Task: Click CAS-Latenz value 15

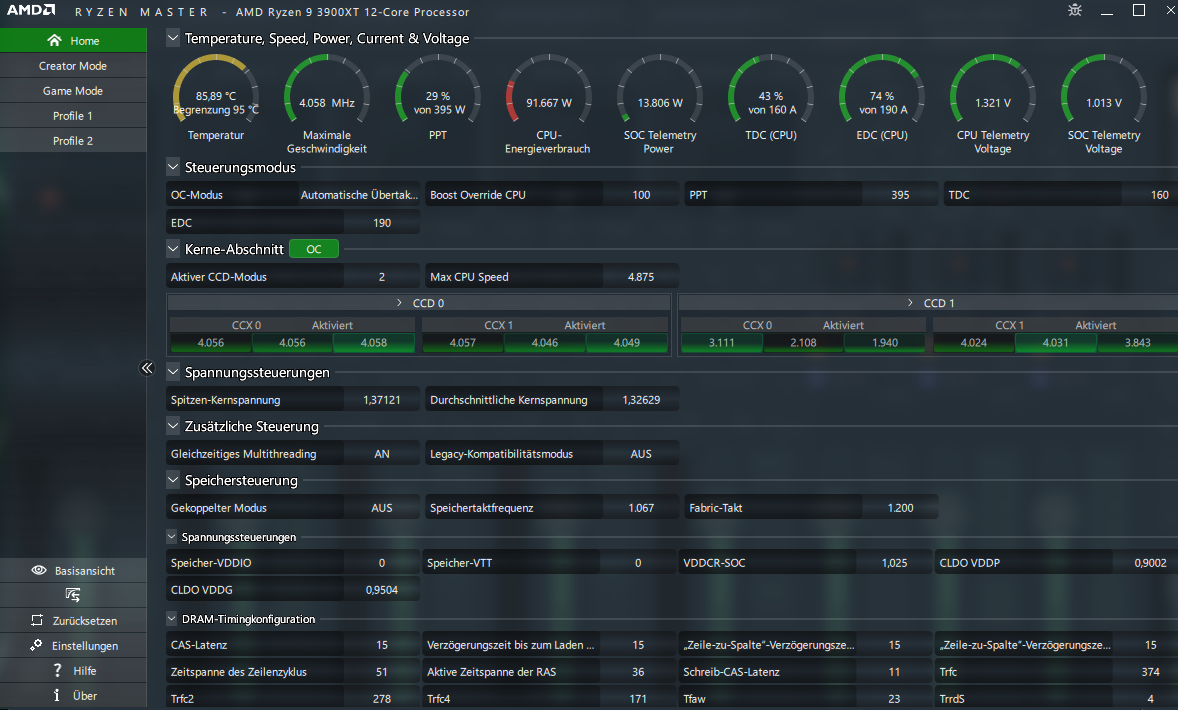Action: 382,645
